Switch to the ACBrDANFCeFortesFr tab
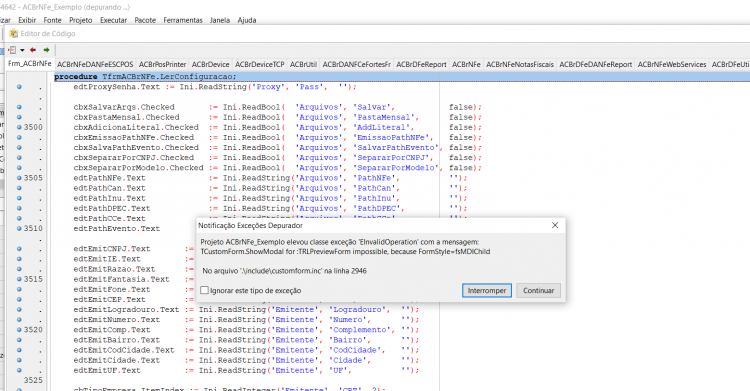 [x=356, y=64]
